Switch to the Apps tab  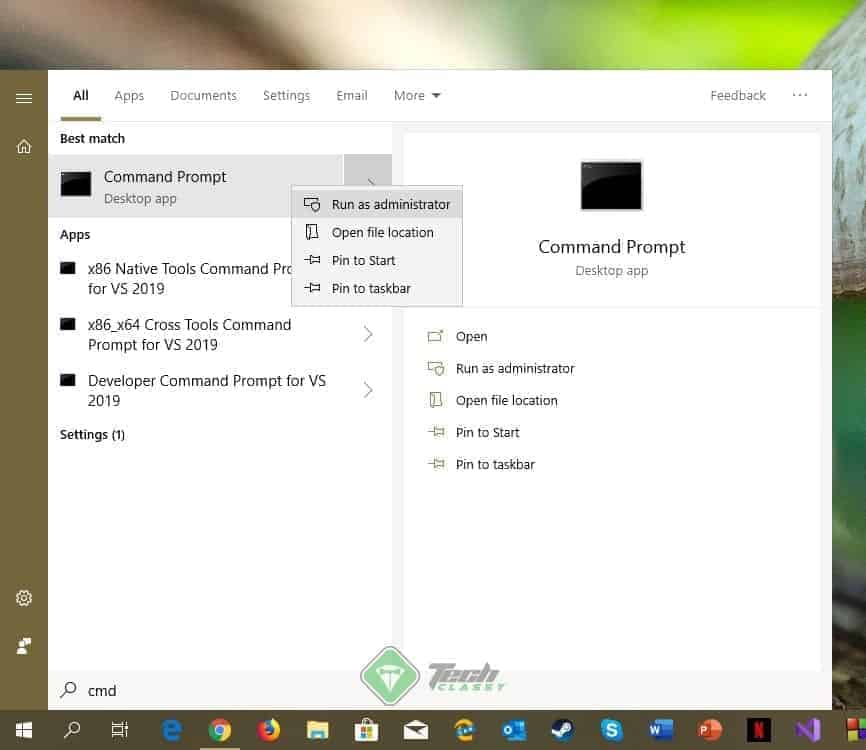pos(129,95)
